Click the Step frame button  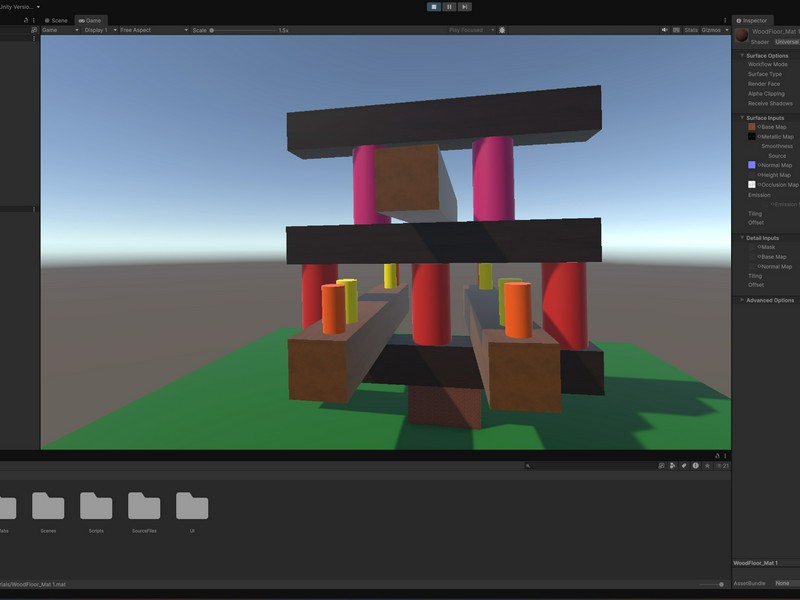465,6
